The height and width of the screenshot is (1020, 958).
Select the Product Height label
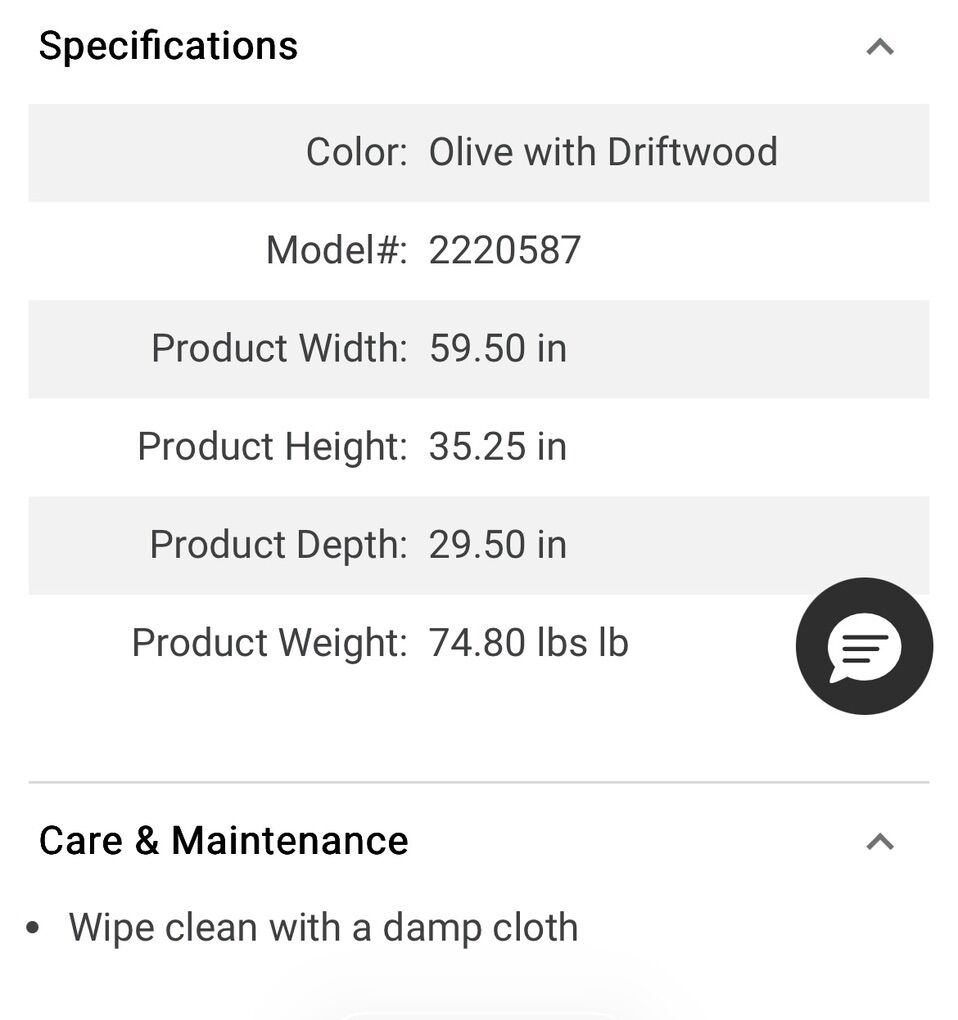(272, 446)
